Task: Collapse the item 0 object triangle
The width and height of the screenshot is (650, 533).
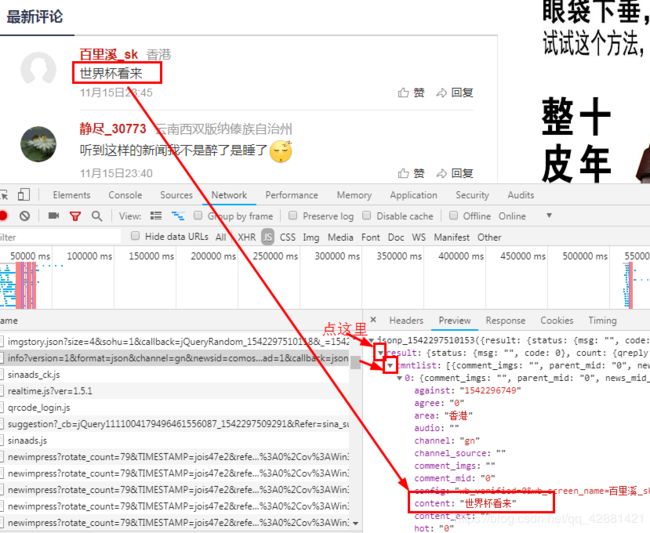Action: pos(400,378)
